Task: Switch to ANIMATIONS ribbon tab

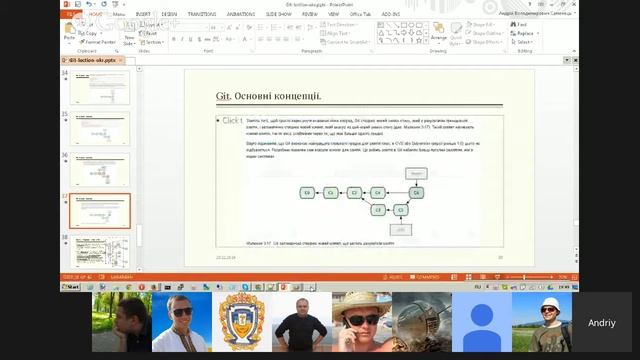Action: [241, 14]
